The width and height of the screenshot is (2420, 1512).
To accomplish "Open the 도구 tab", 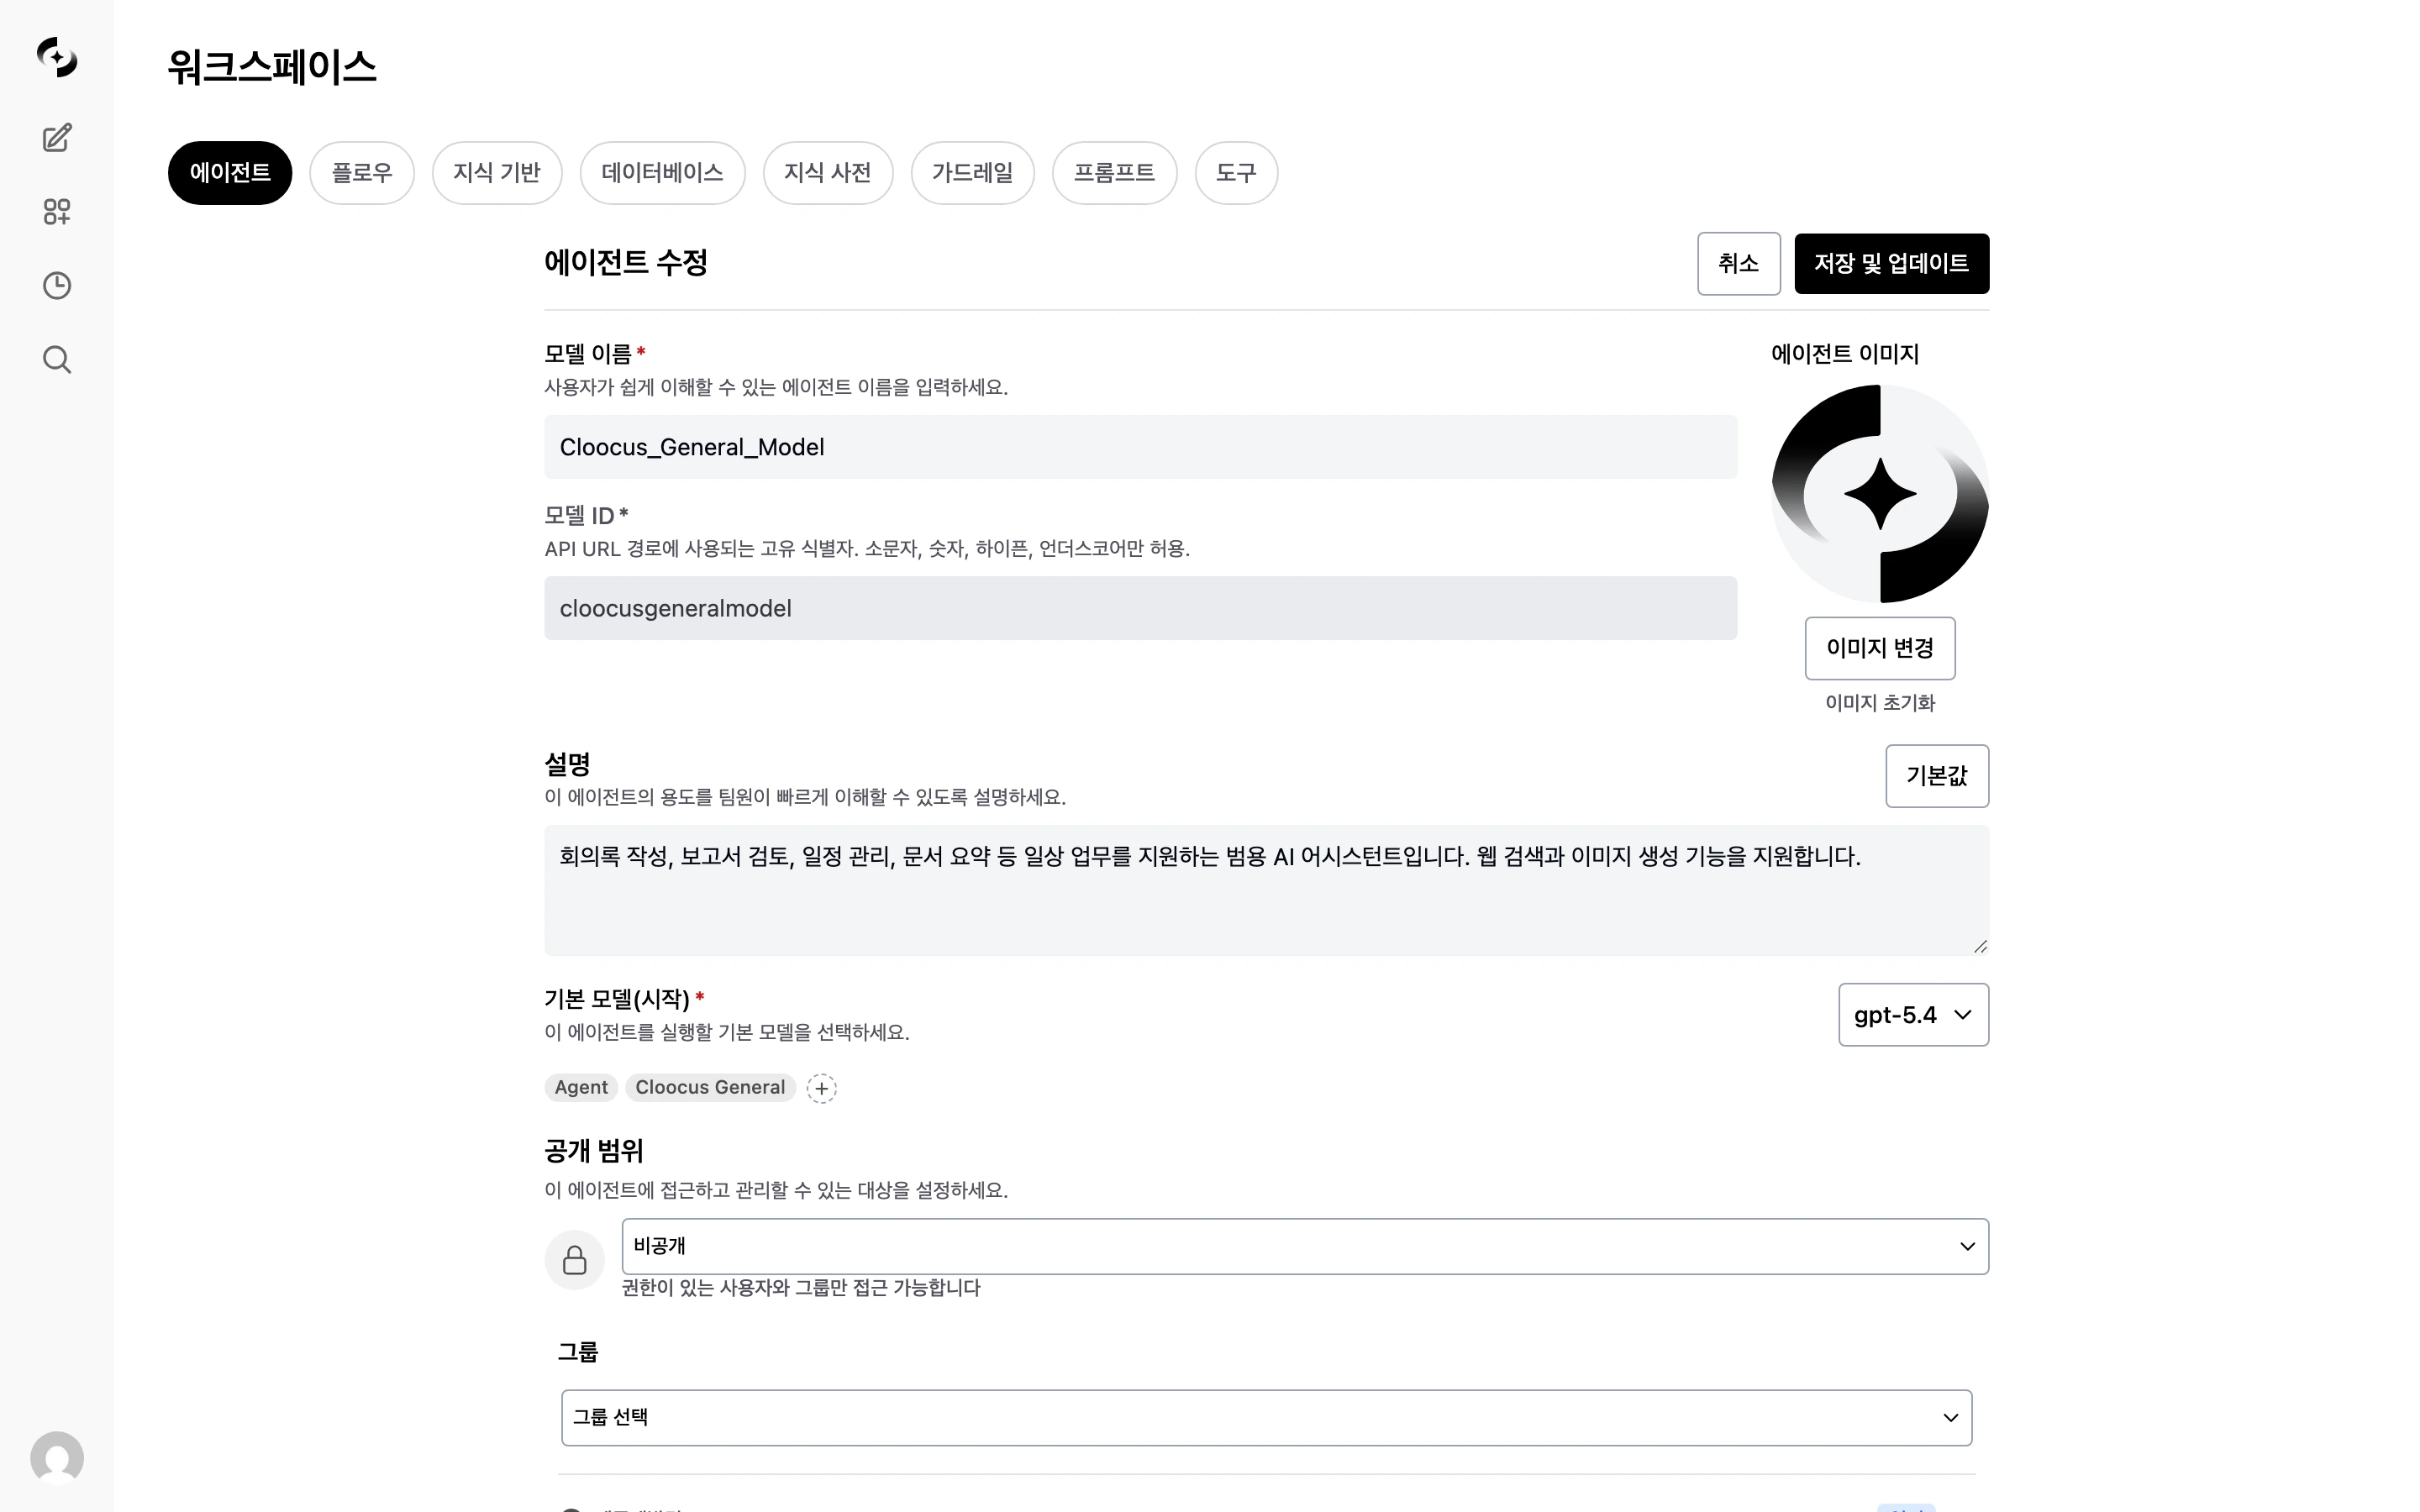I will coord(1235,172).
